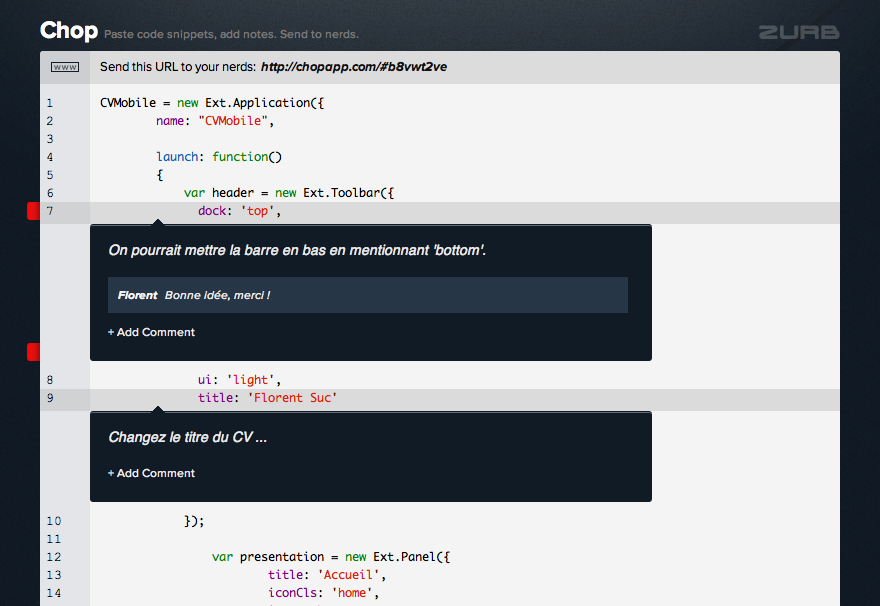880x606 pixels.
Task: Open the chopapp.com share URL
Action: pos(353,68)
